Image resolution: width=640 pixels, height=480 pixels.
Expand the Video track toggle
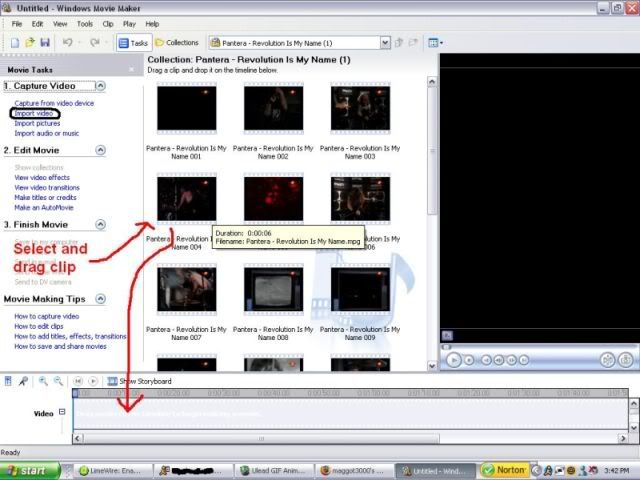tap(62, 412)
